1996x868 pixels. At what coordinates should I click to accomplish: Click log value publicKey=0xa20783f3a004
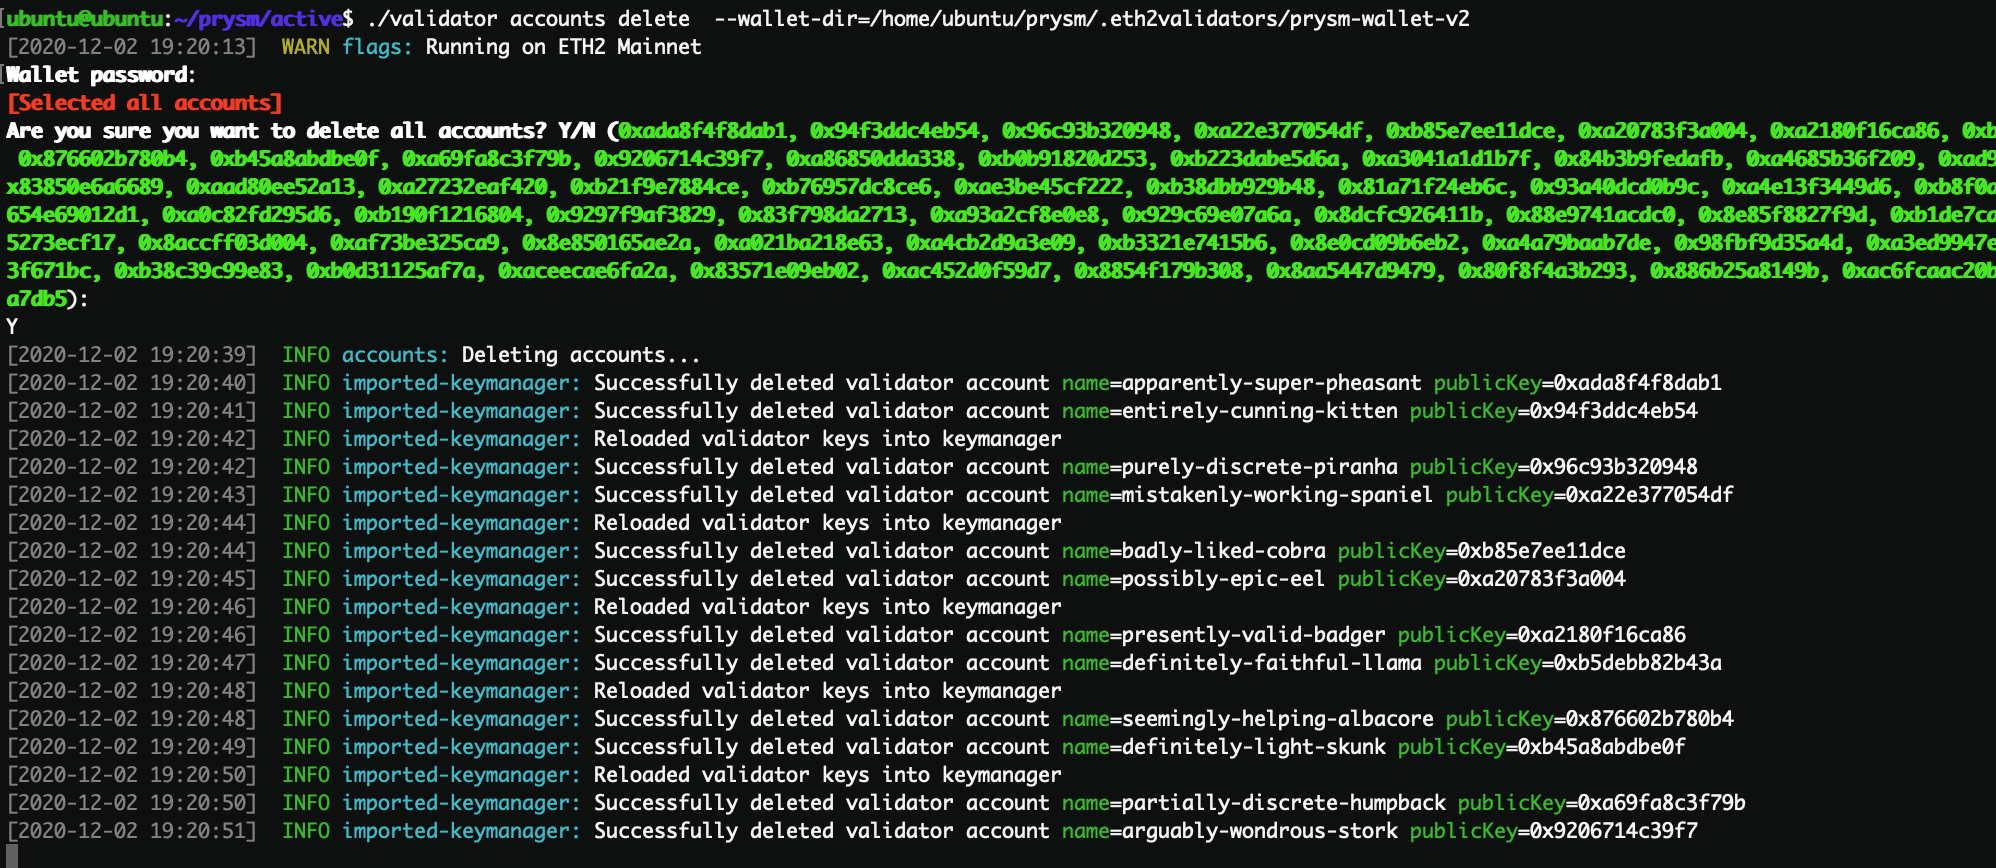tap(1481, 579)
